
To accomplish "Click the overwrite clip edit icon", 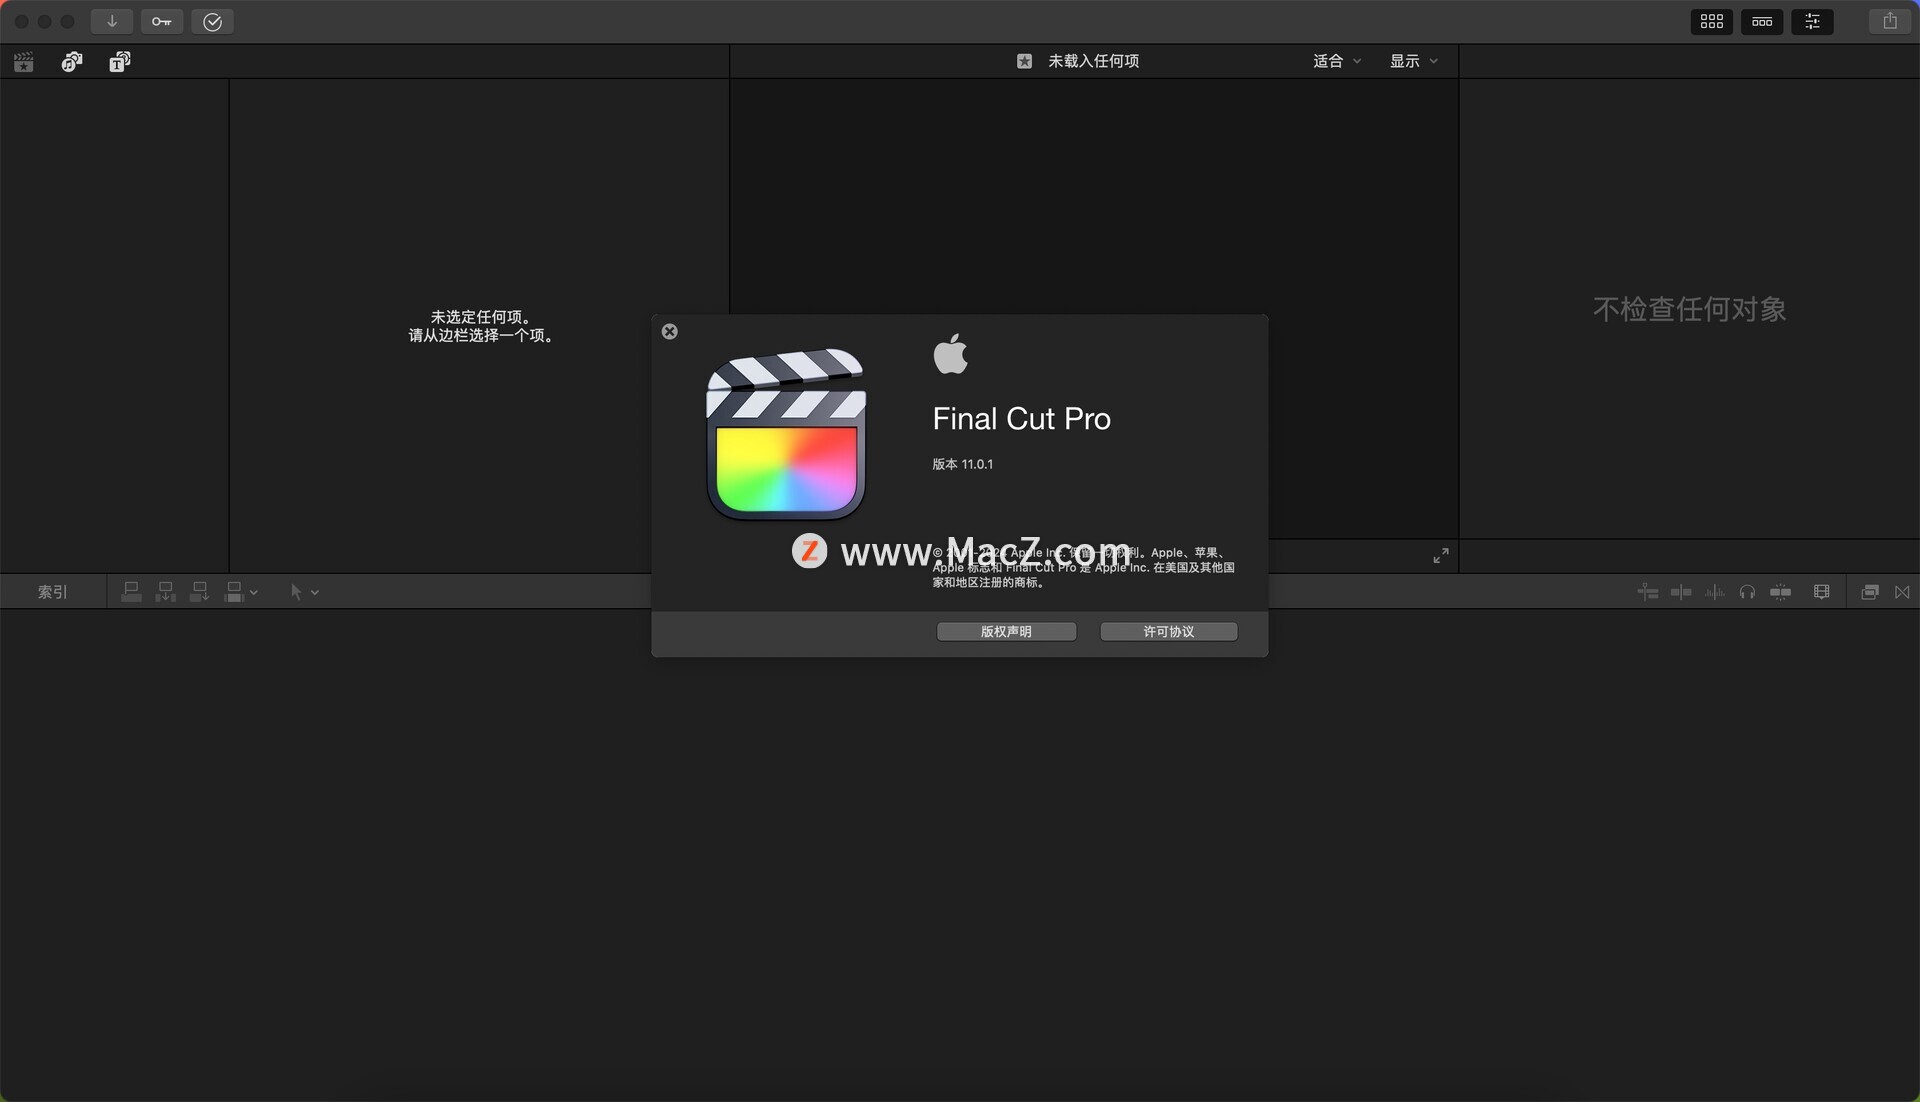I will pyautogui.click(x=234, y=592).
